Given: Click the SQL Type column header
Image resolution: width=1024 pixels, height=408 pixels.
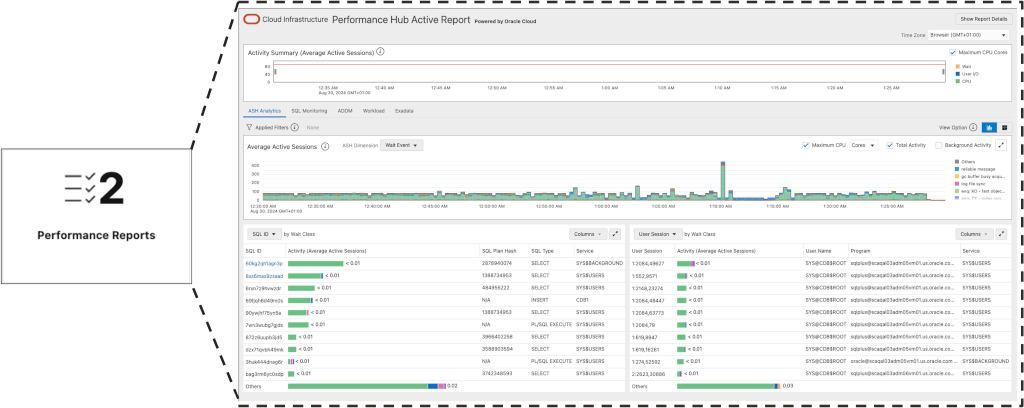Looking at the screenshot, I should click(542, 251).
